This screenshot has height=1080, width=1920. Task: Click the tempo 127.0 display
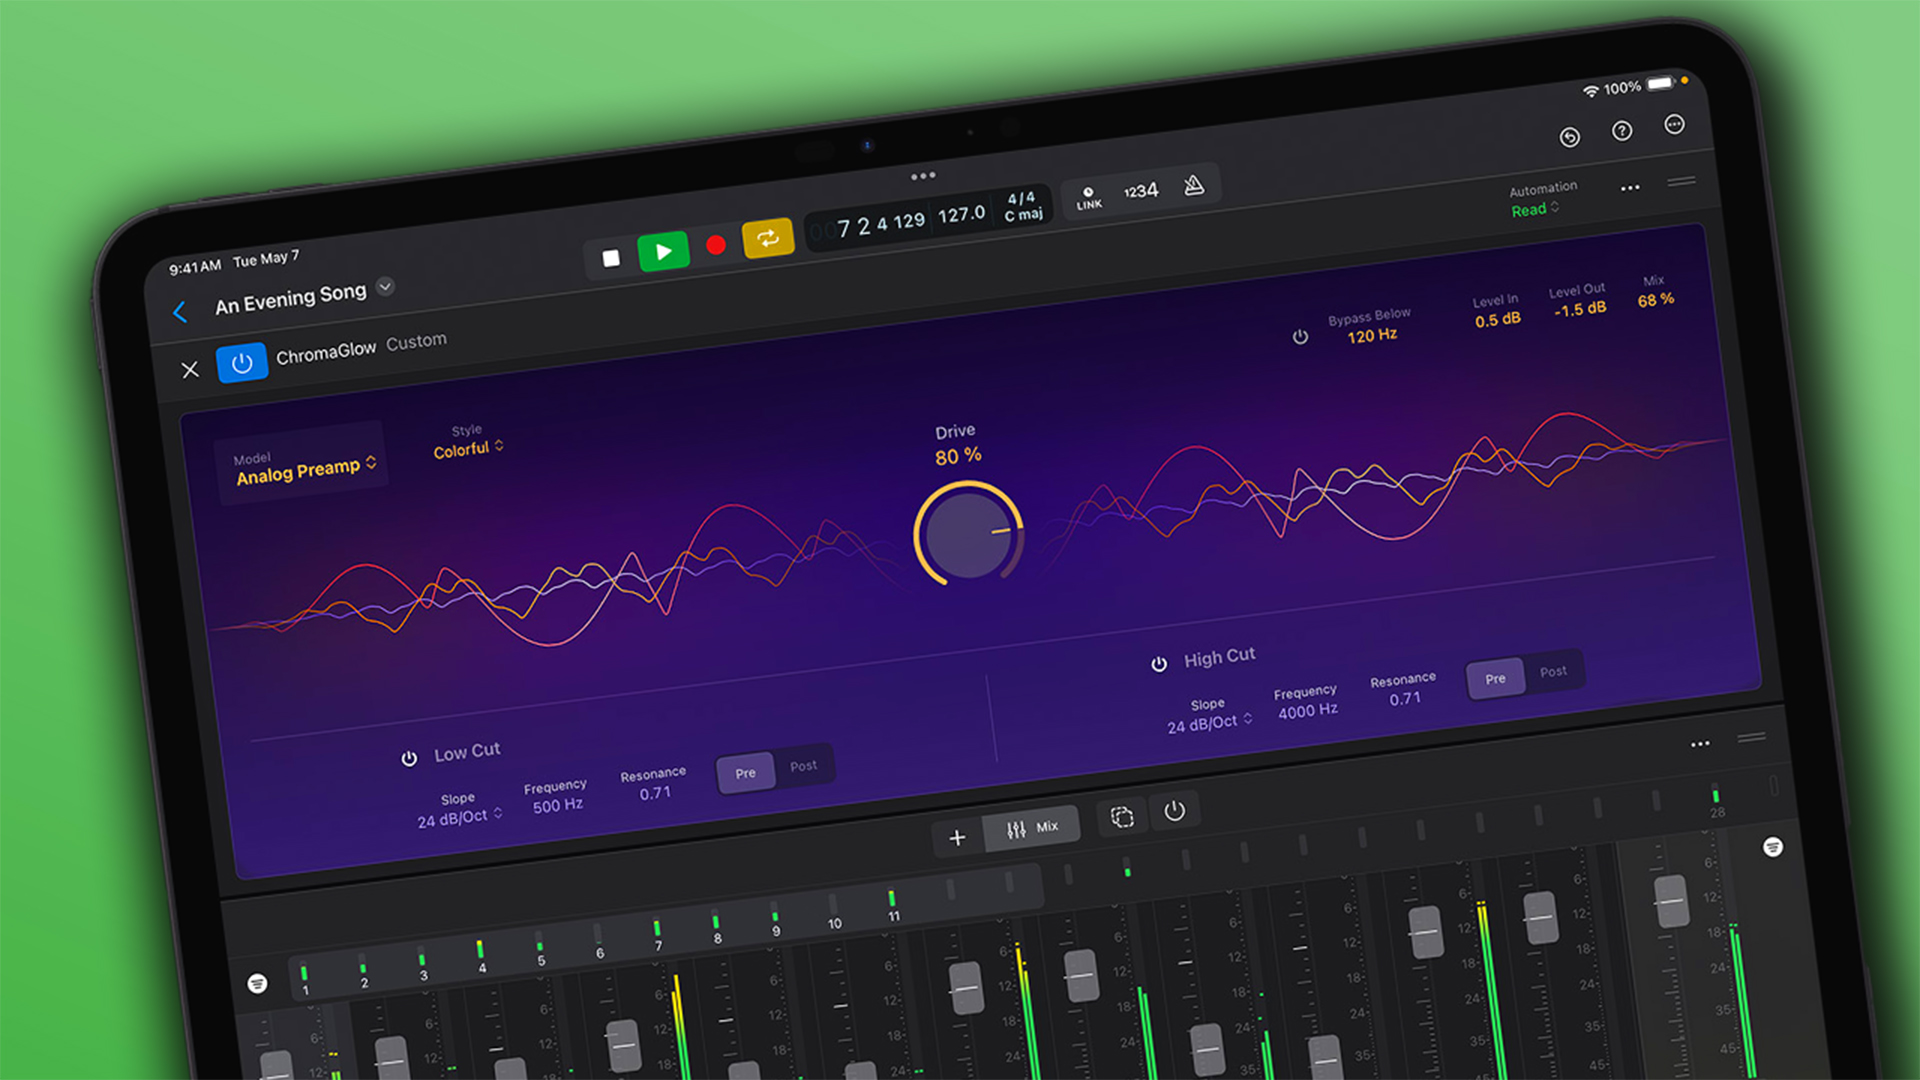click(961, 214)
